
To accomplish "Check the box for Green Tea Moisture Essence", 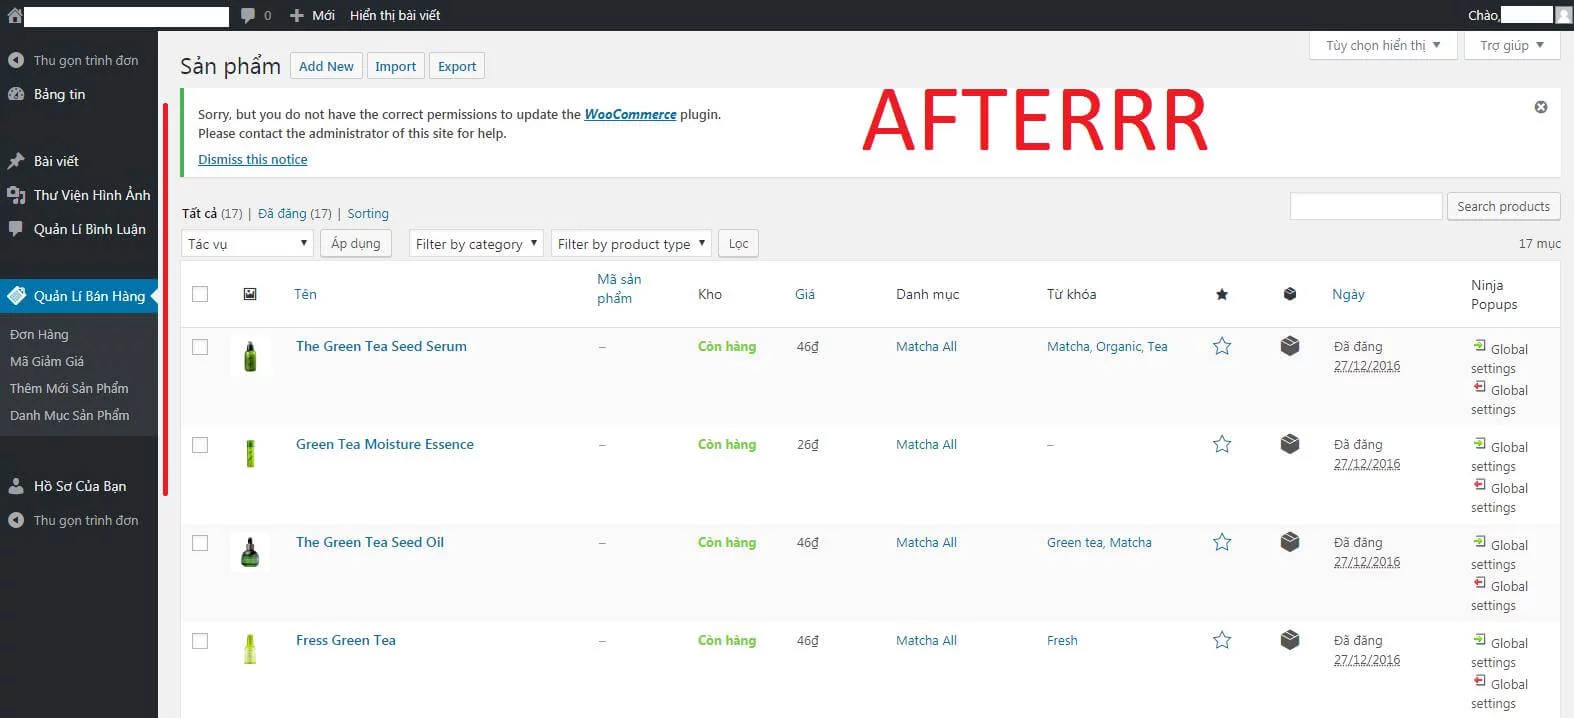I will tap(200, 445).
